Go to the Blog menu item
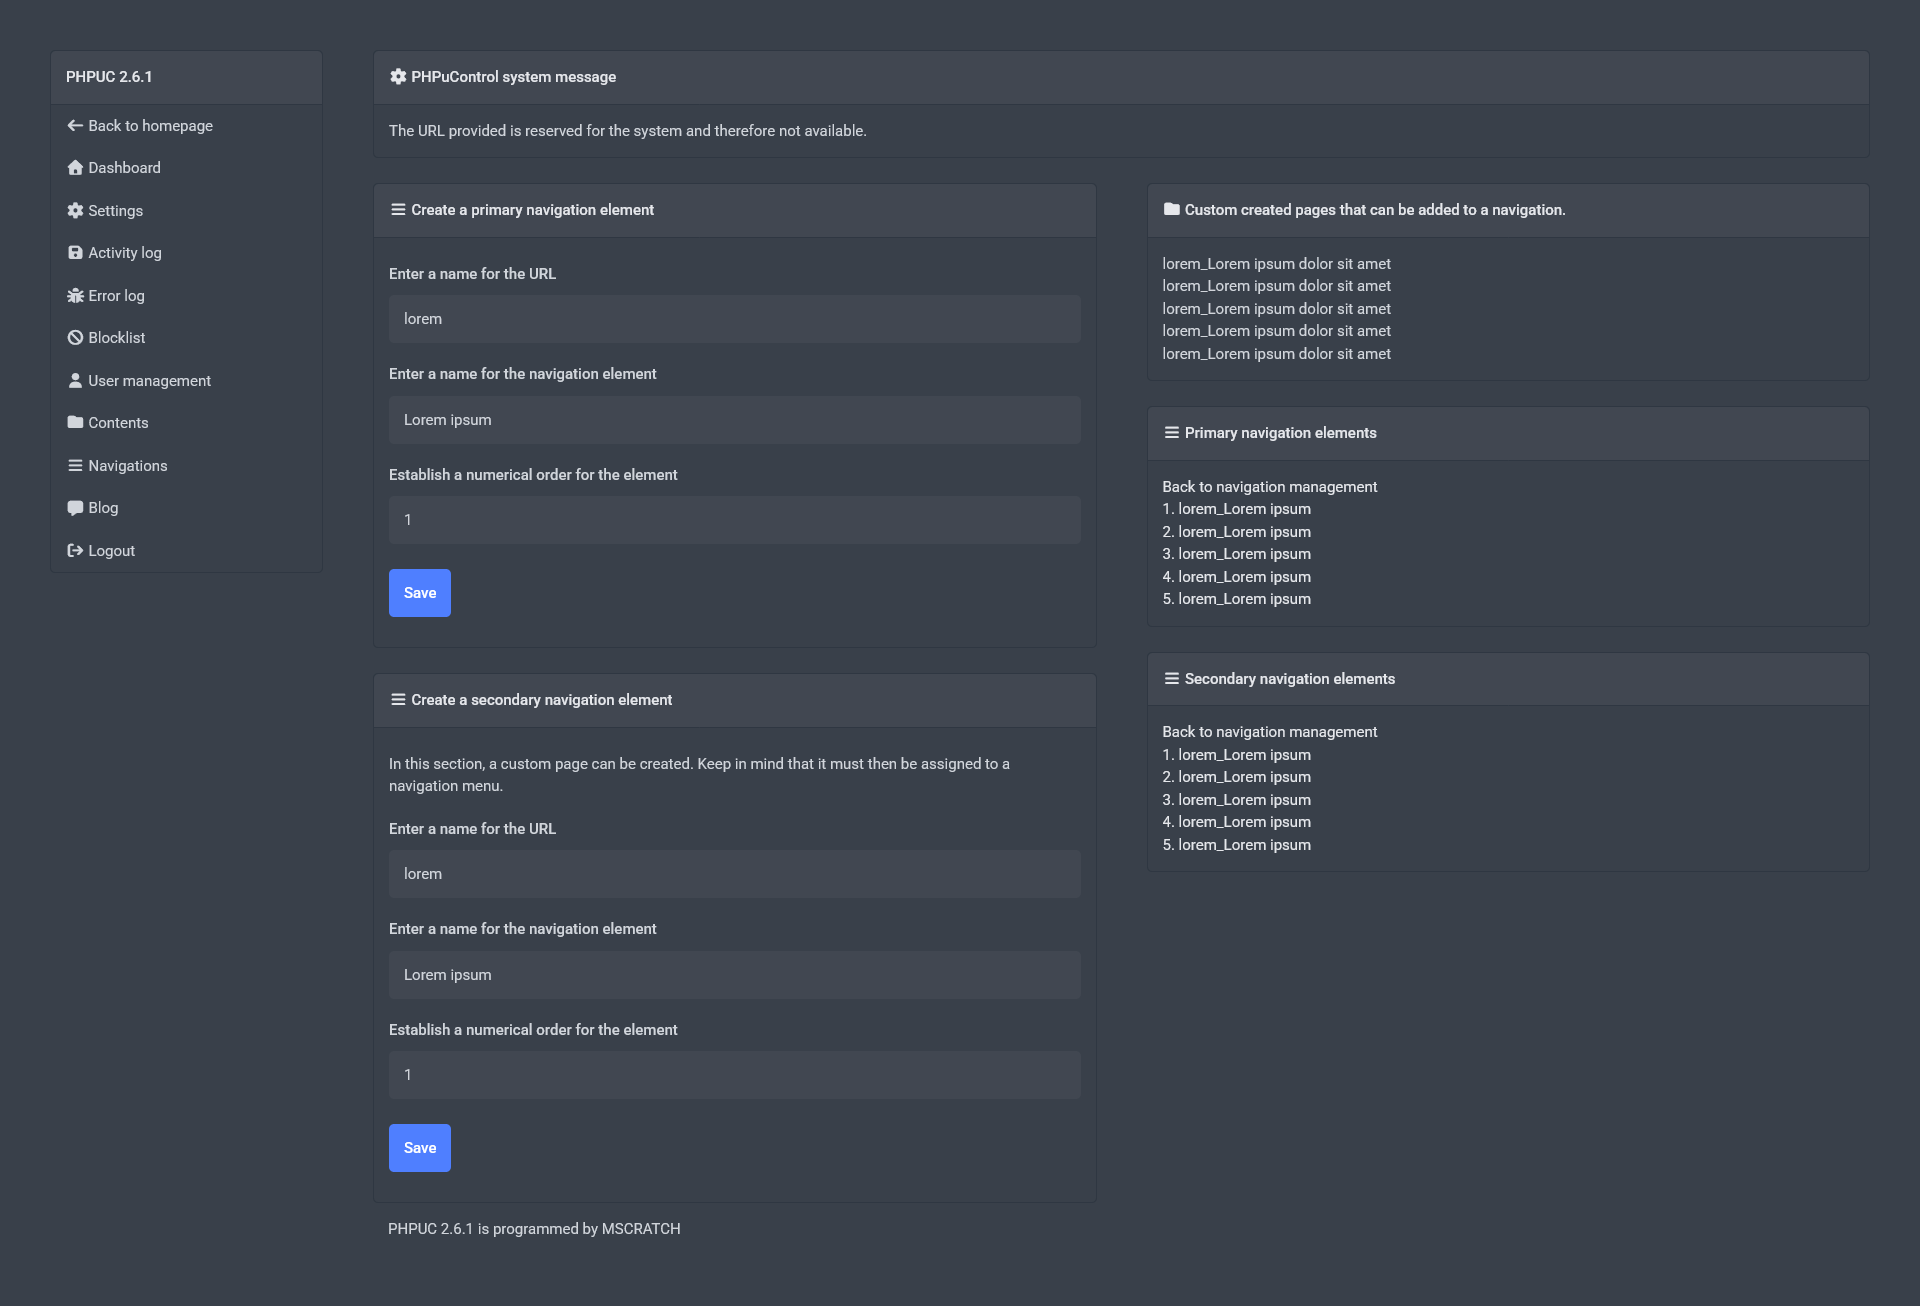This screenshot has height=1306, width=1920. 102,508
